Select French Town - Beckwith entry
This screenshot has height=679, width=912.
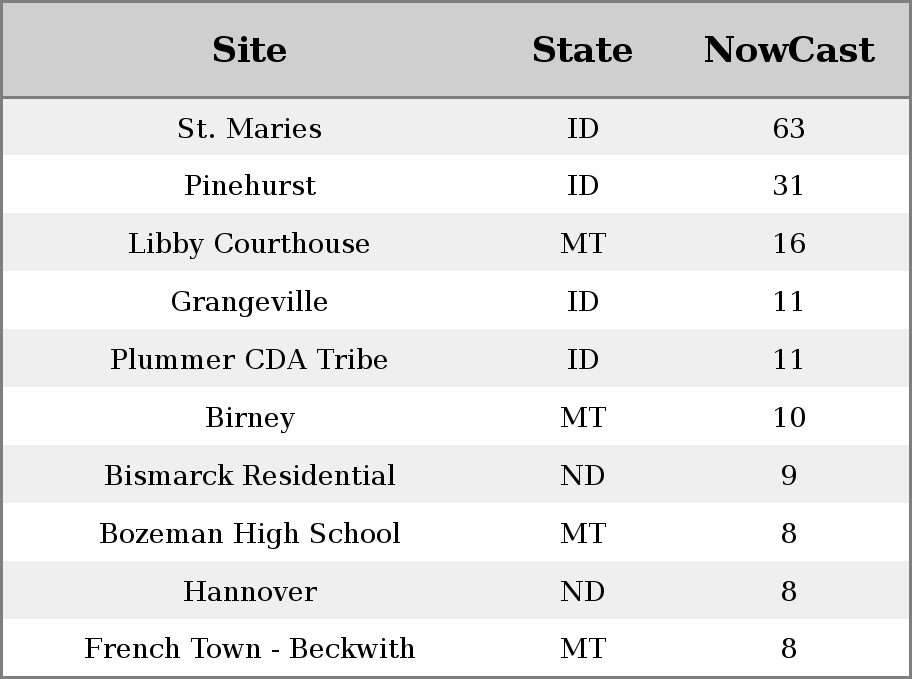pyautogui.click(x=250, y=648)
